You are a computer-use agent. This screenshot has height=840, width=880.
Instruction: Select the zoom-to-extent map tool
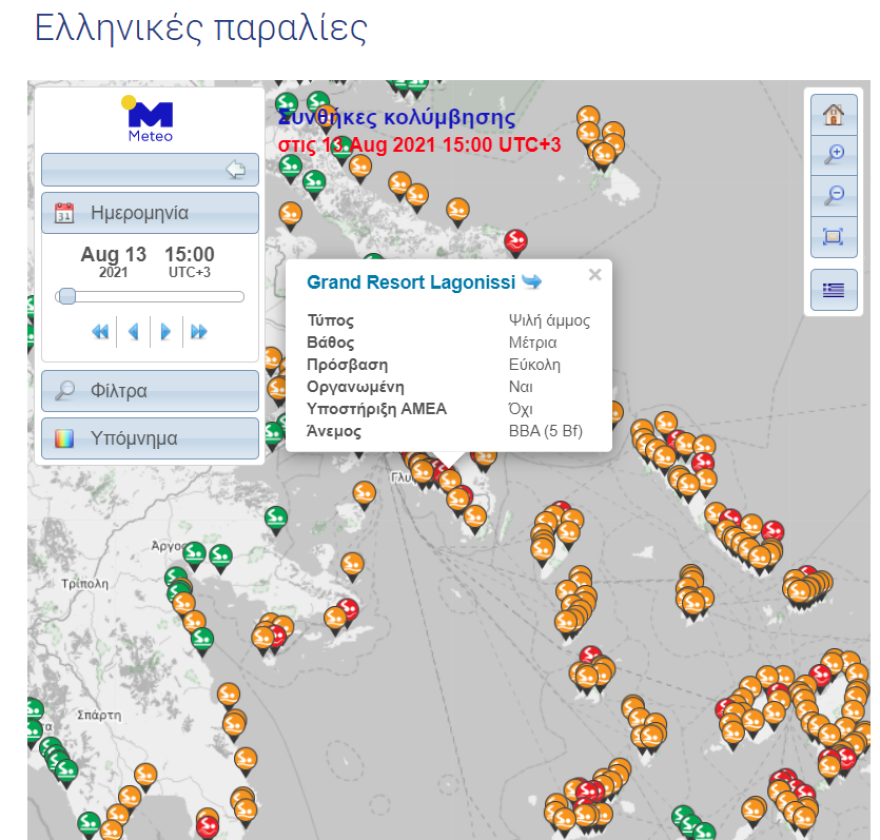pyautogui.click(x=833, y=236)
